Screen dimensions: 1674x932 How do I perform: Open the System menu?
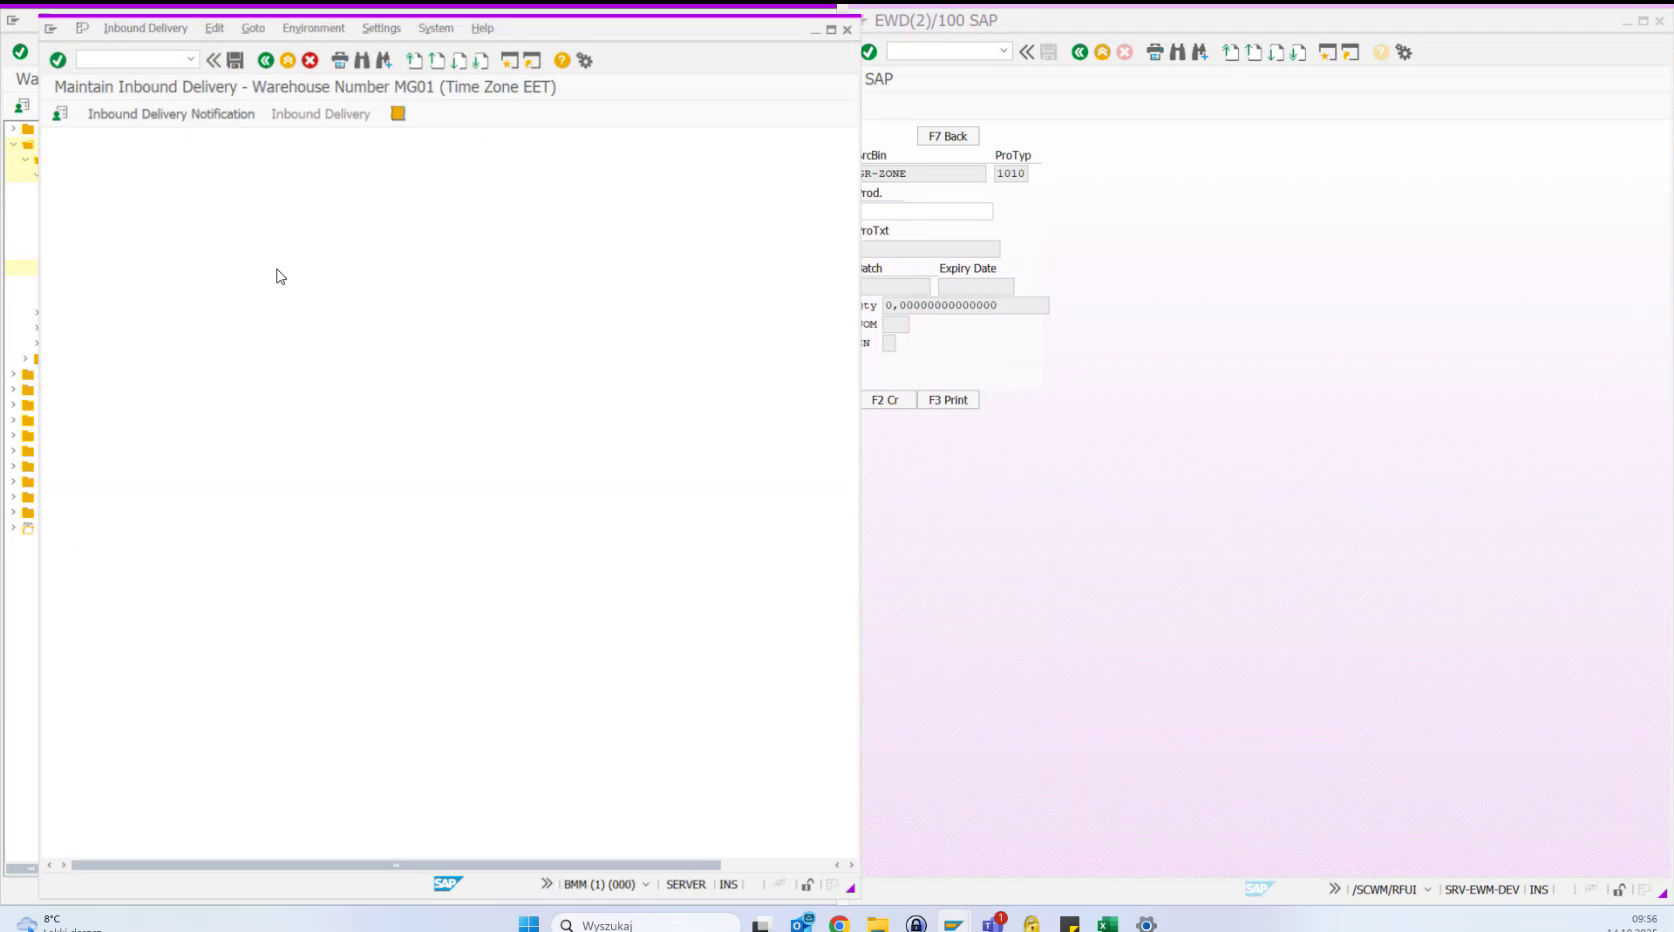(436, 28)
